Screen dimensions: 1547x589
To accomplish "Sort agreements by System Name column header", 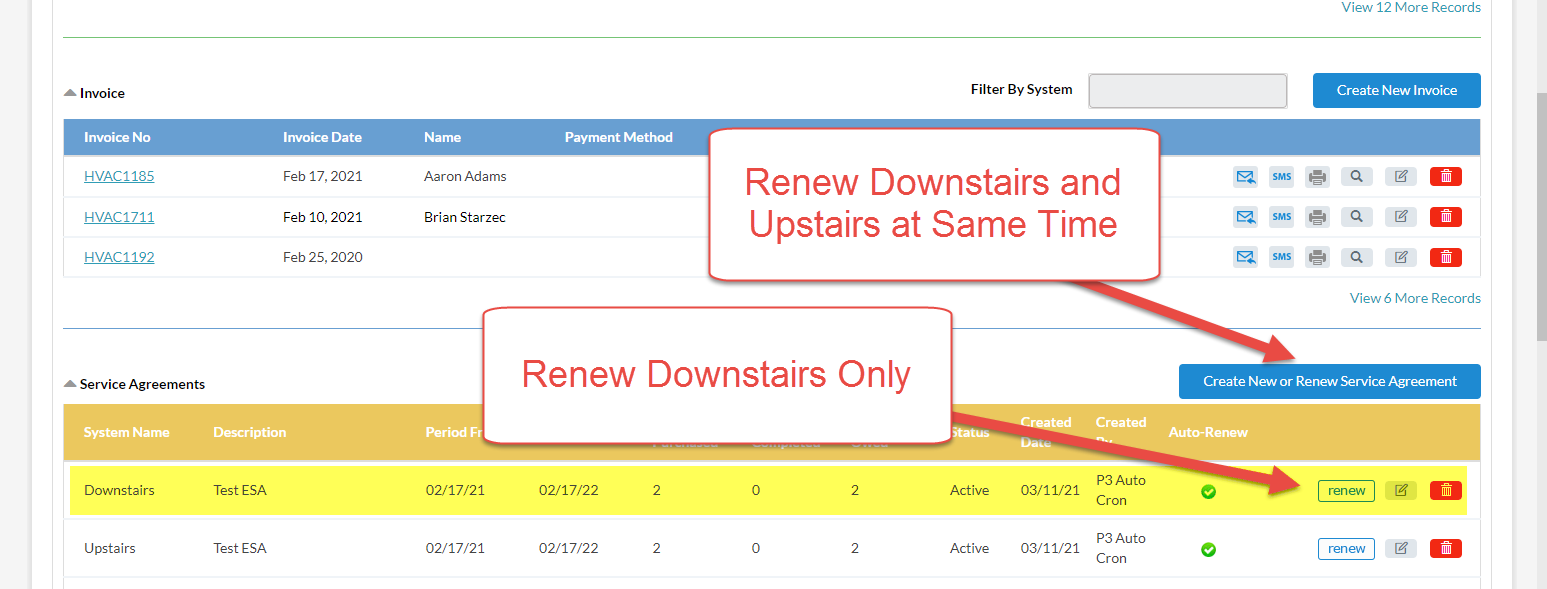I will [x=126, y=432].
